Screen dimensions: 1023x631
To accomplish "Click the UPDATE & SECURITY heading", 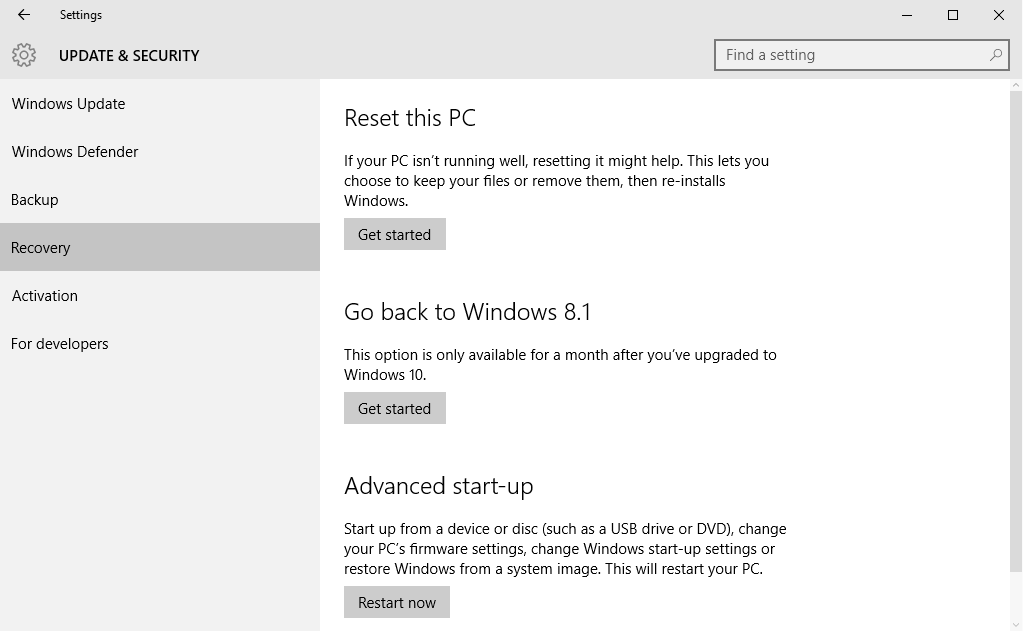I will coord(130,56).
